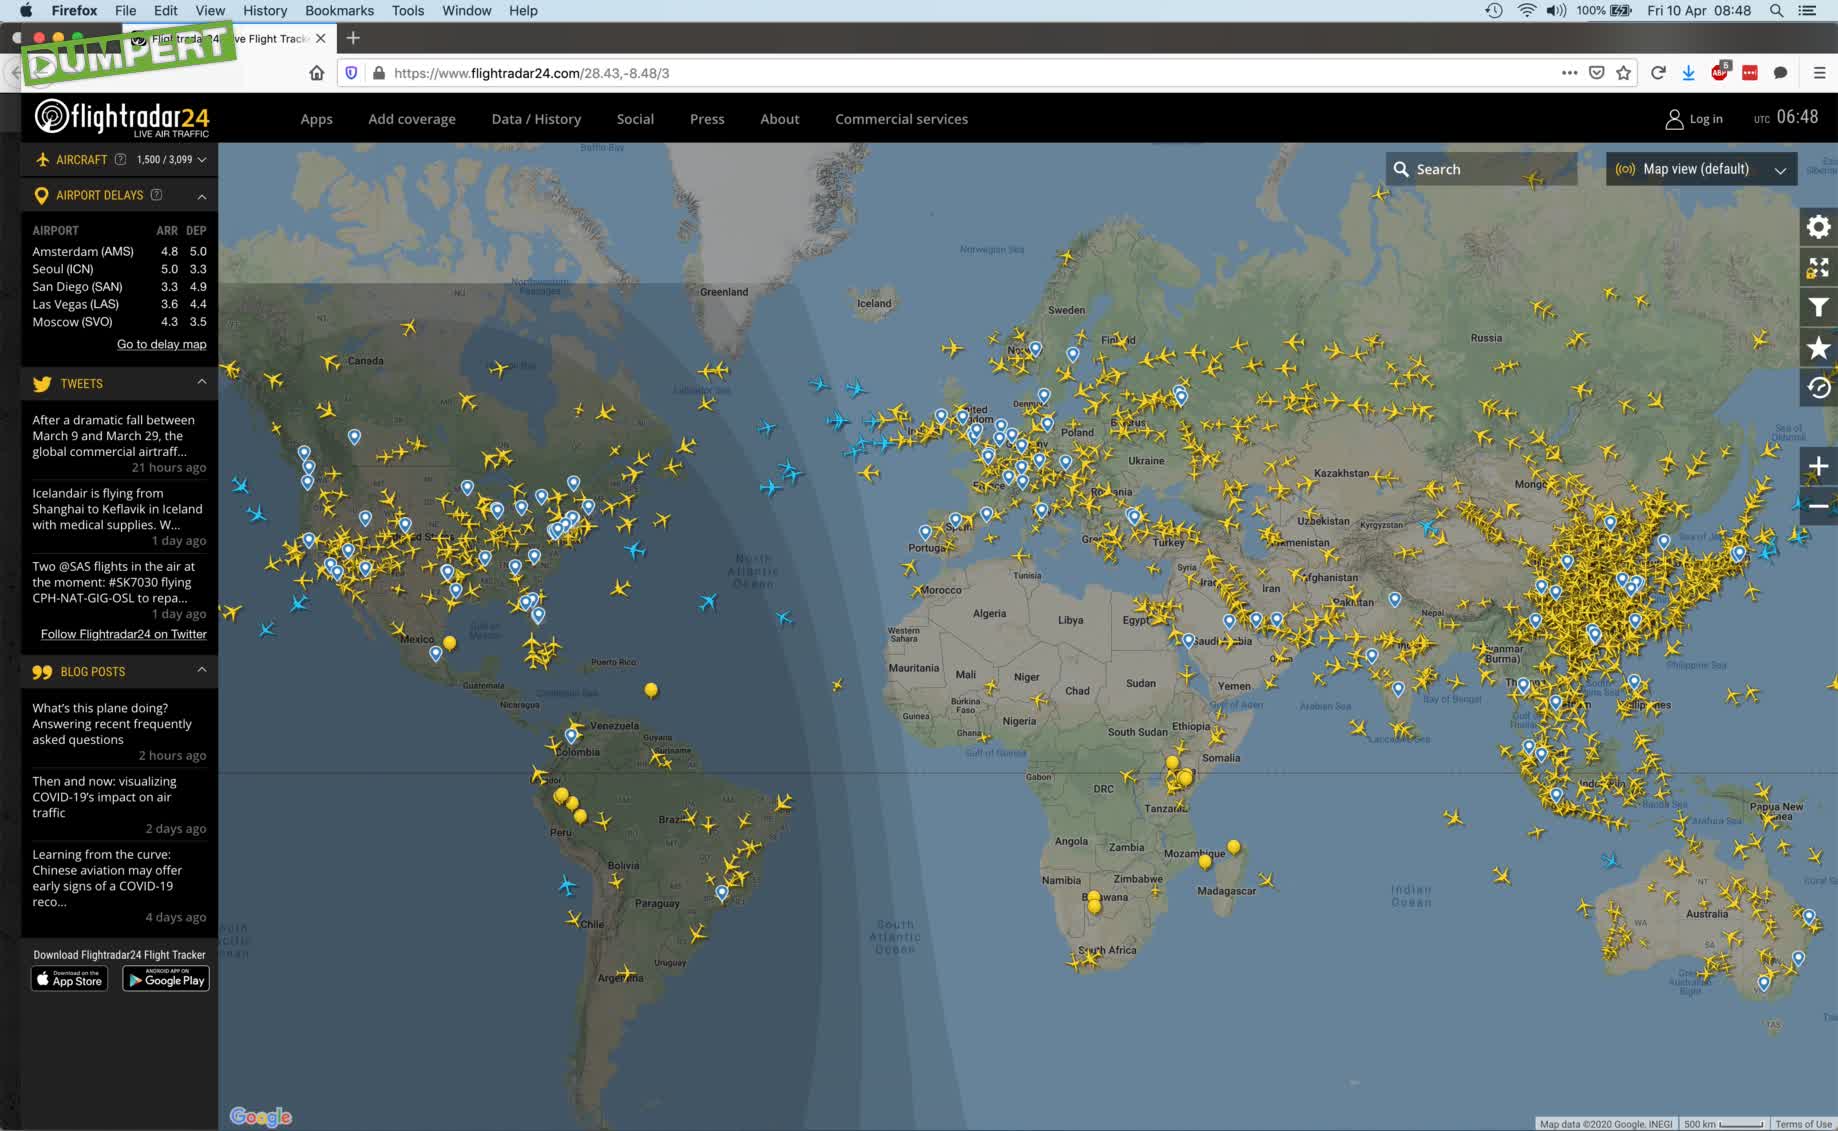Click the Terms of Use map link
1838x1131 pixels.
pos(1803,1124)
